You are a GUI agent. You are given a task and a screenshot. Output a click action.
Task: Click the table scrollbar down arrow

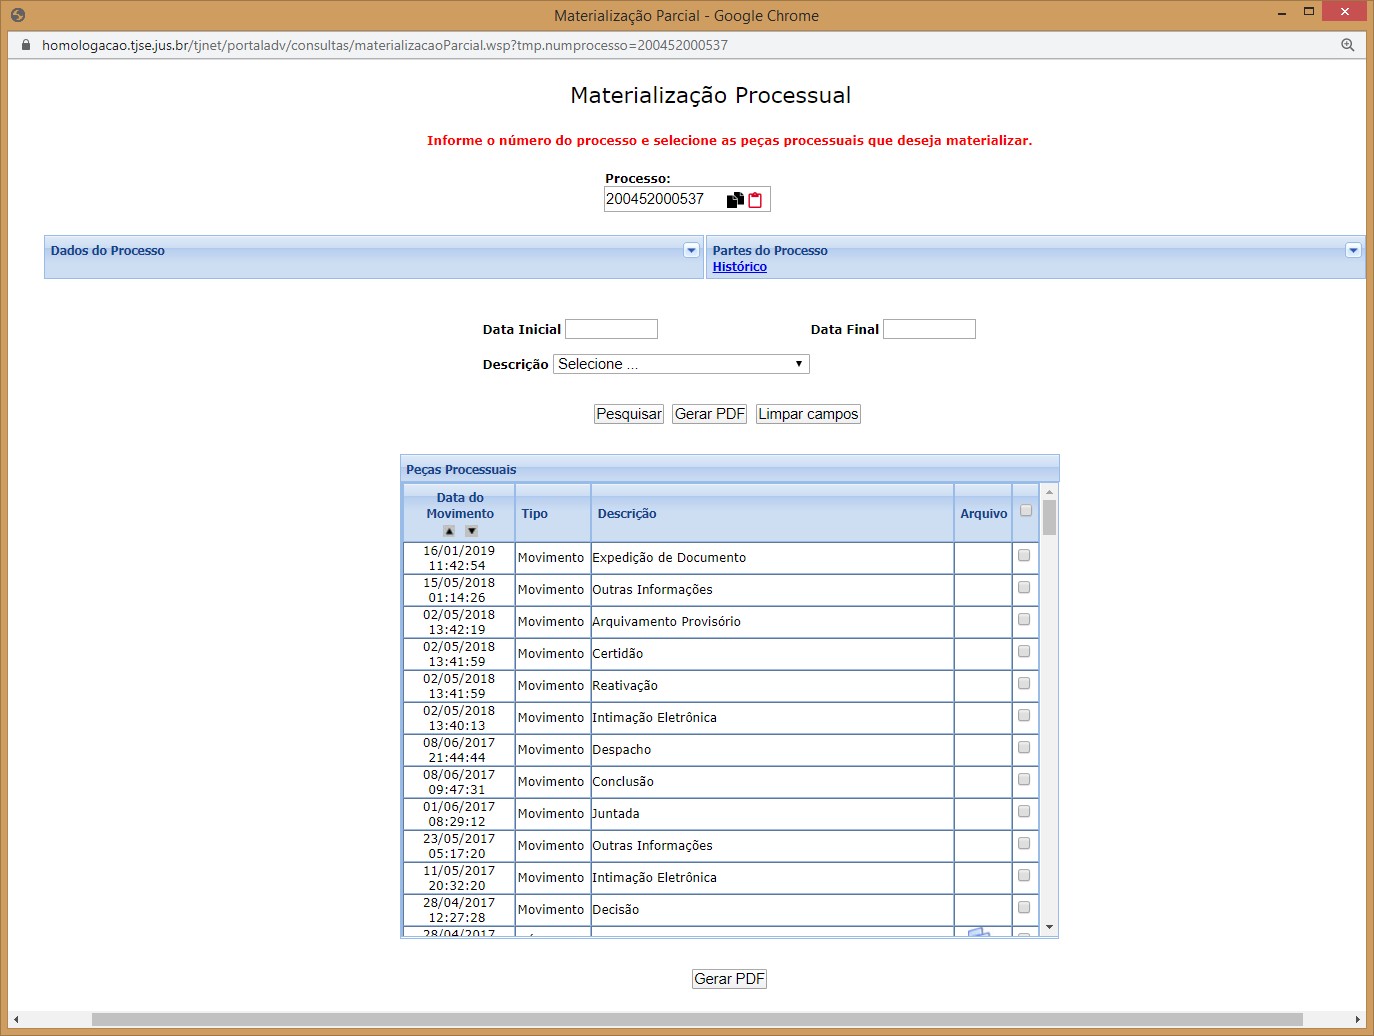1049,927
